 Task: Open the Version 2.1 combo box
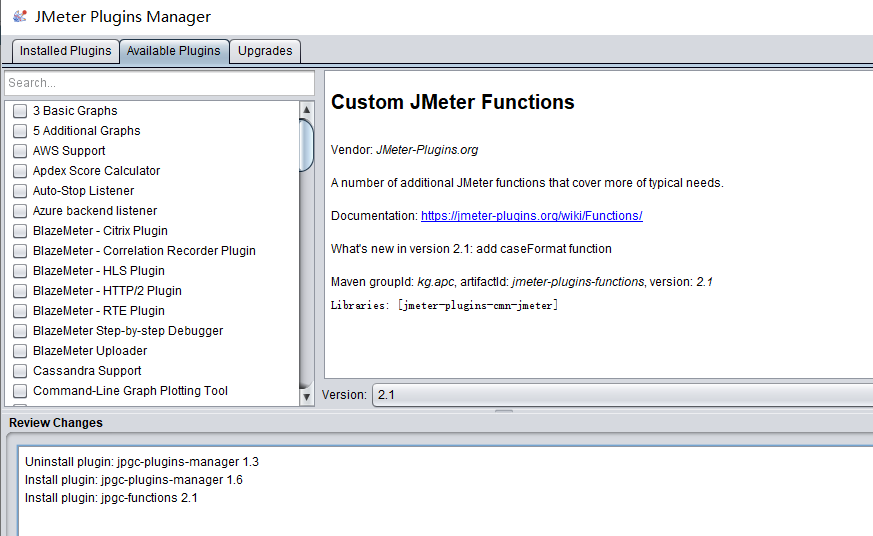click(x=622, y=395)
